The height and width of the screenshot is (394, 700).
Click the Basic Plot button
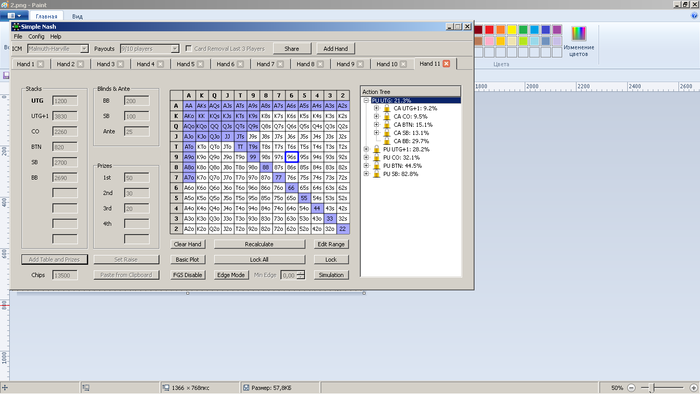[x=188, y=259]
